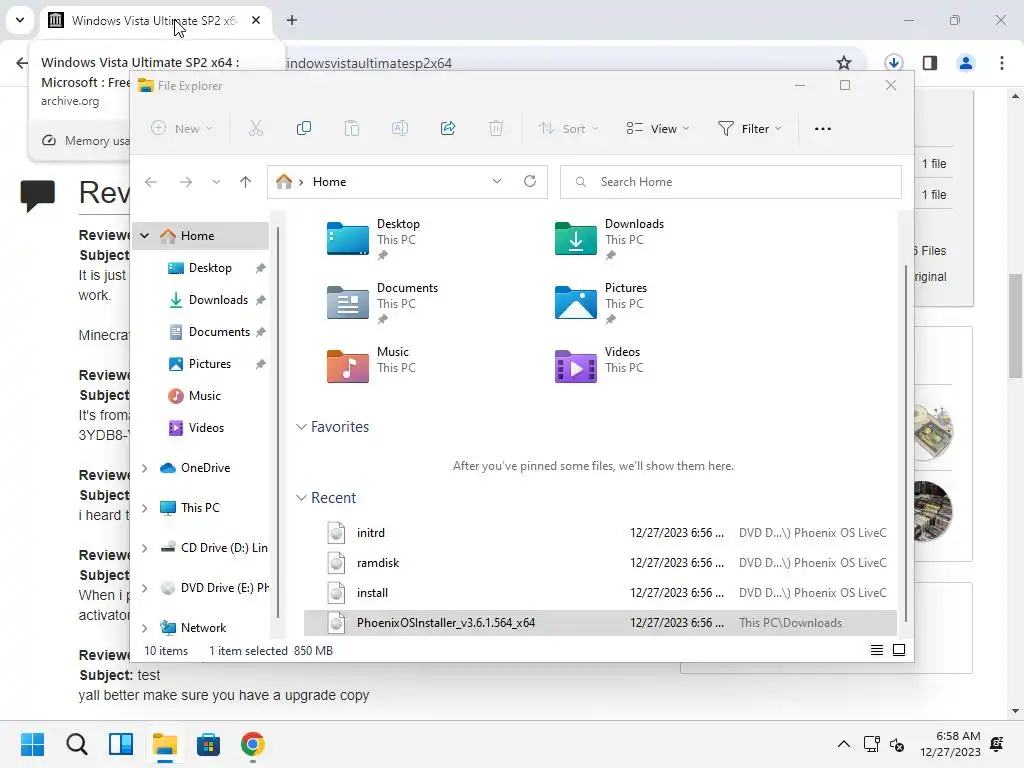Open Task View widget on the taskbar

(x=121, y=744)
